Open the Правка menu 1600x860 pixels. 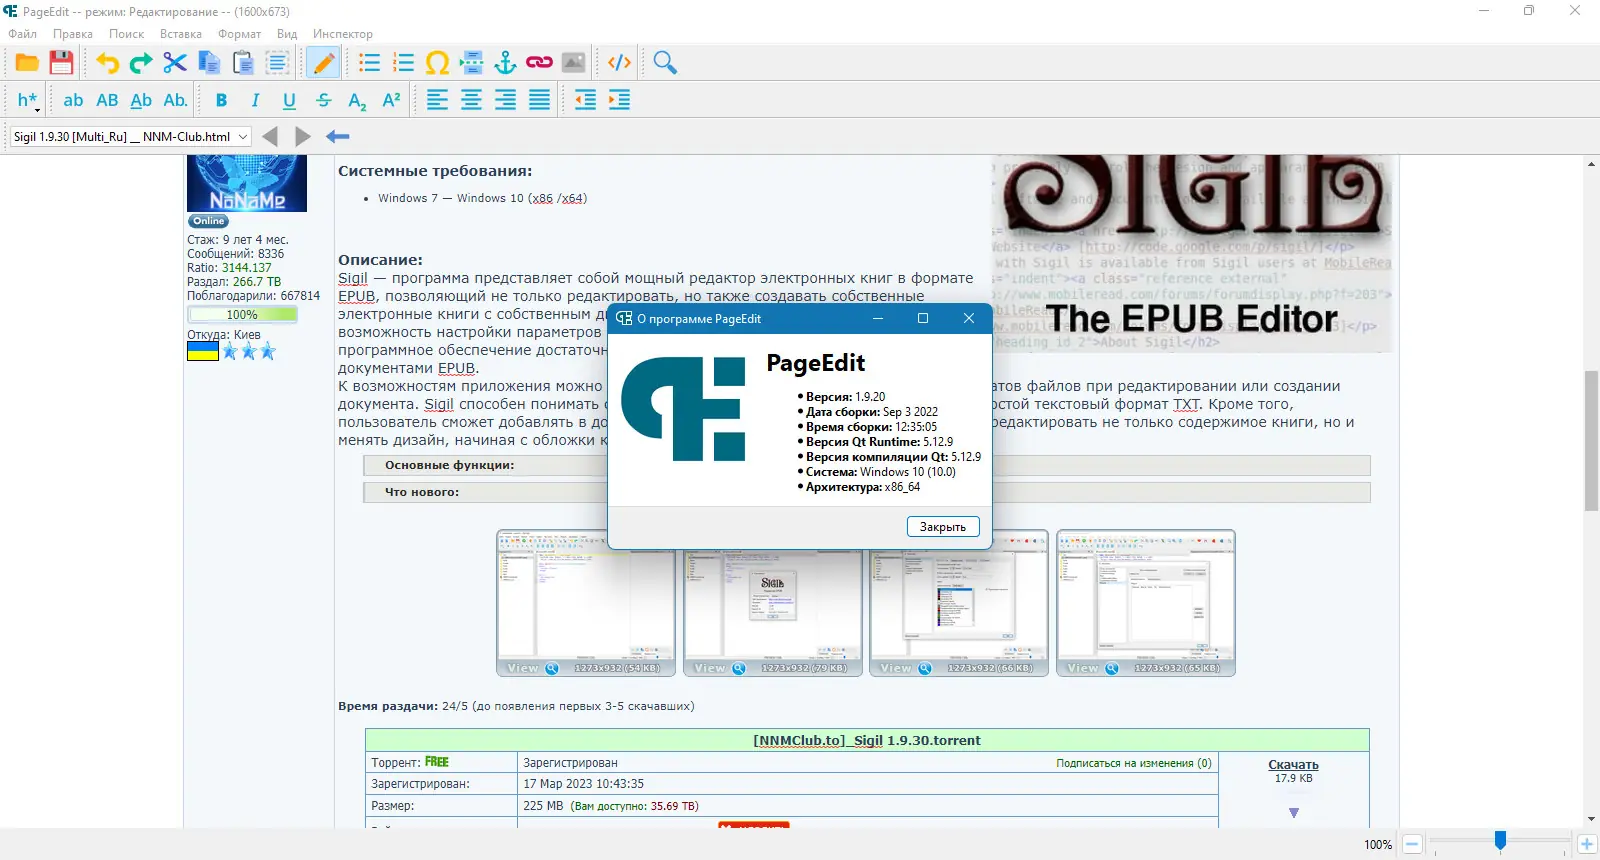click(73, 34)
